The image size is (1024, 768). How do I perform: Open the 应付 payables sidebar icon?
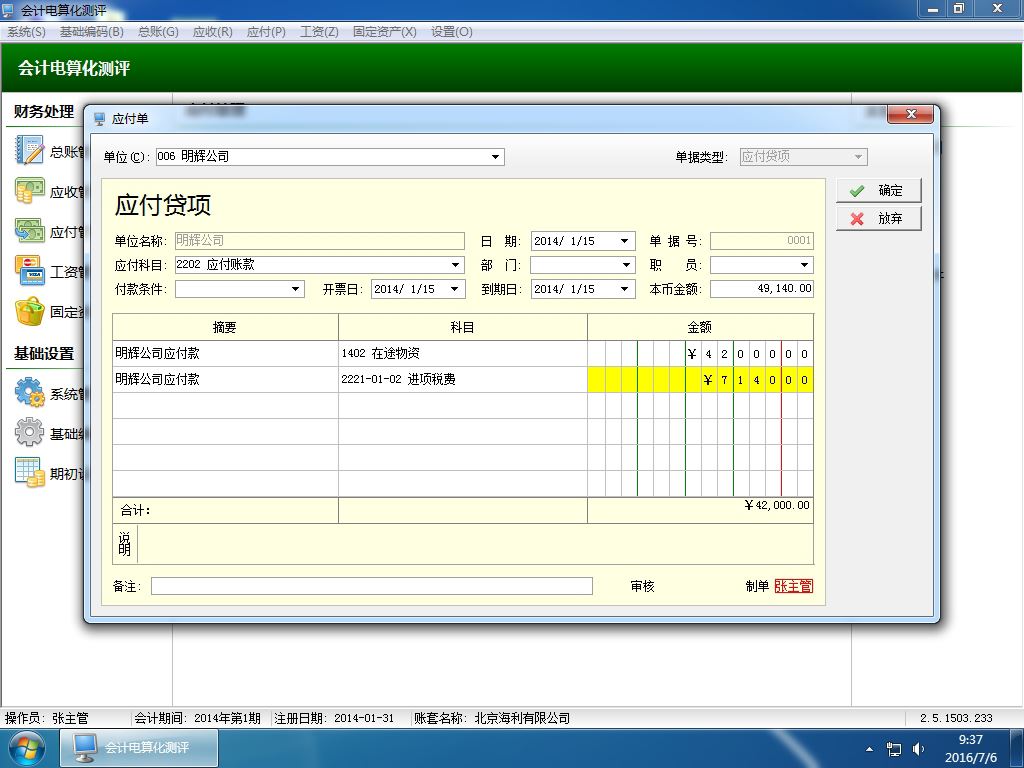pos(29,231)
